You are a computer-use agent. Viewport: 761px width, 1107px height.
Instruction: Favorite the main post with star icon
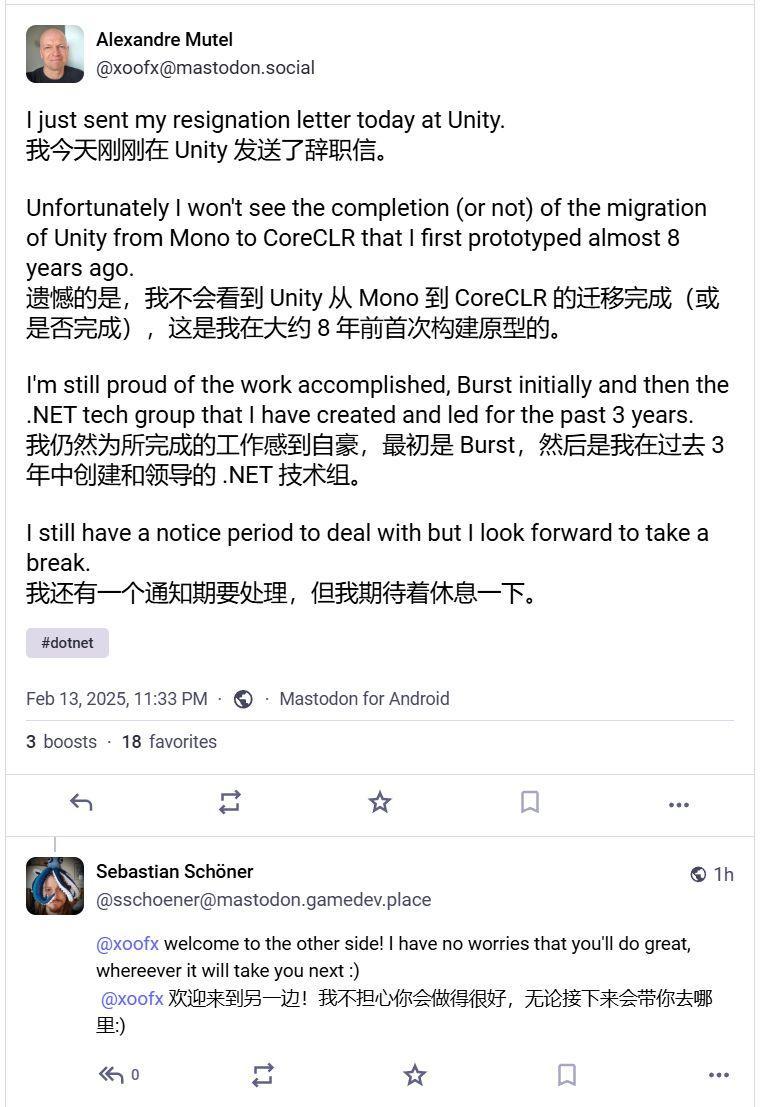pyautogui.click(x=380, y=802)
